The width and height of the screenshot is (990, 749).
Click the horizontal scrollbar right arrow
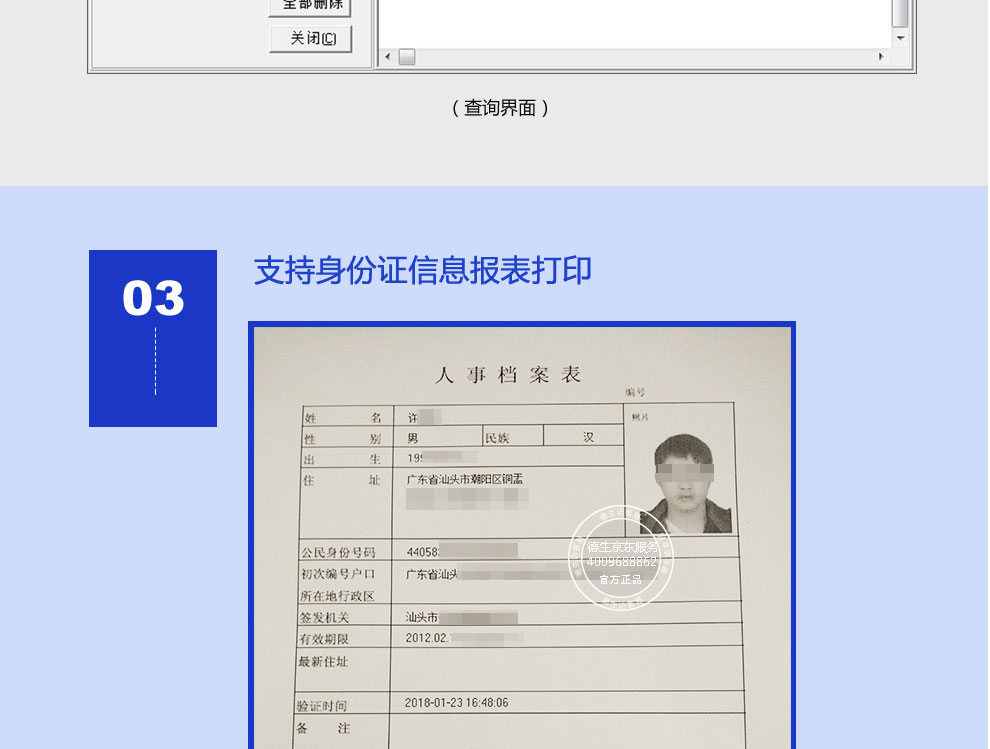pos(881,57)
